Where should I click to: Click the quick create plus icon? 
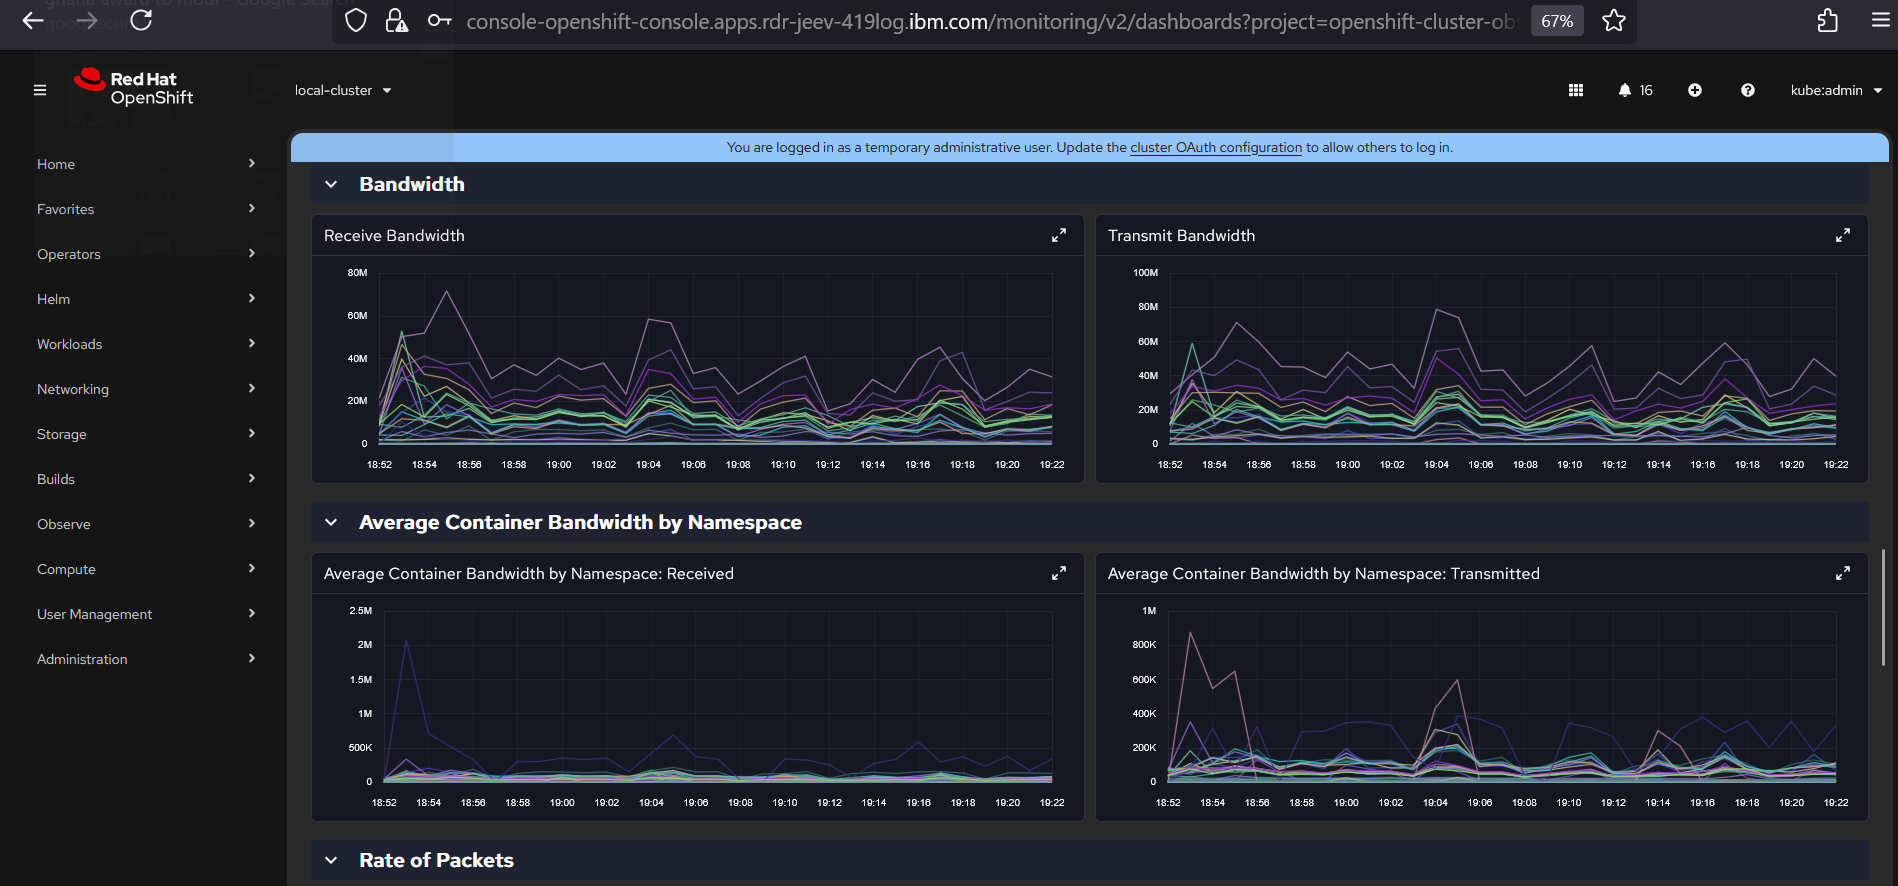(1694, 90)
